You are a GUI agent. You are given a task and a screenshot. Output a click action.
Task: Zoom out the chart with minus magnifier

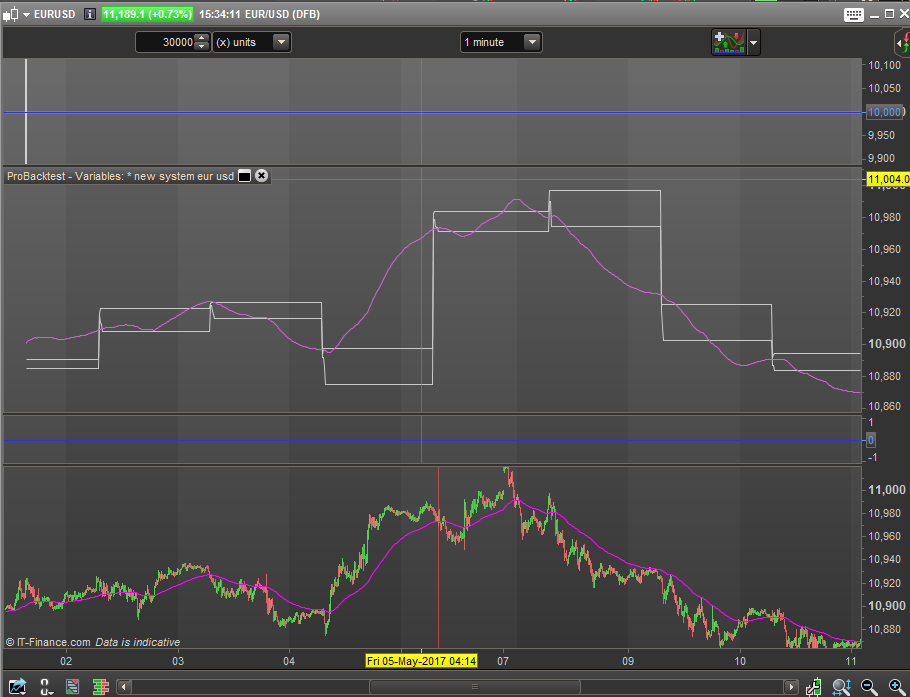click(x=869, y=687)
